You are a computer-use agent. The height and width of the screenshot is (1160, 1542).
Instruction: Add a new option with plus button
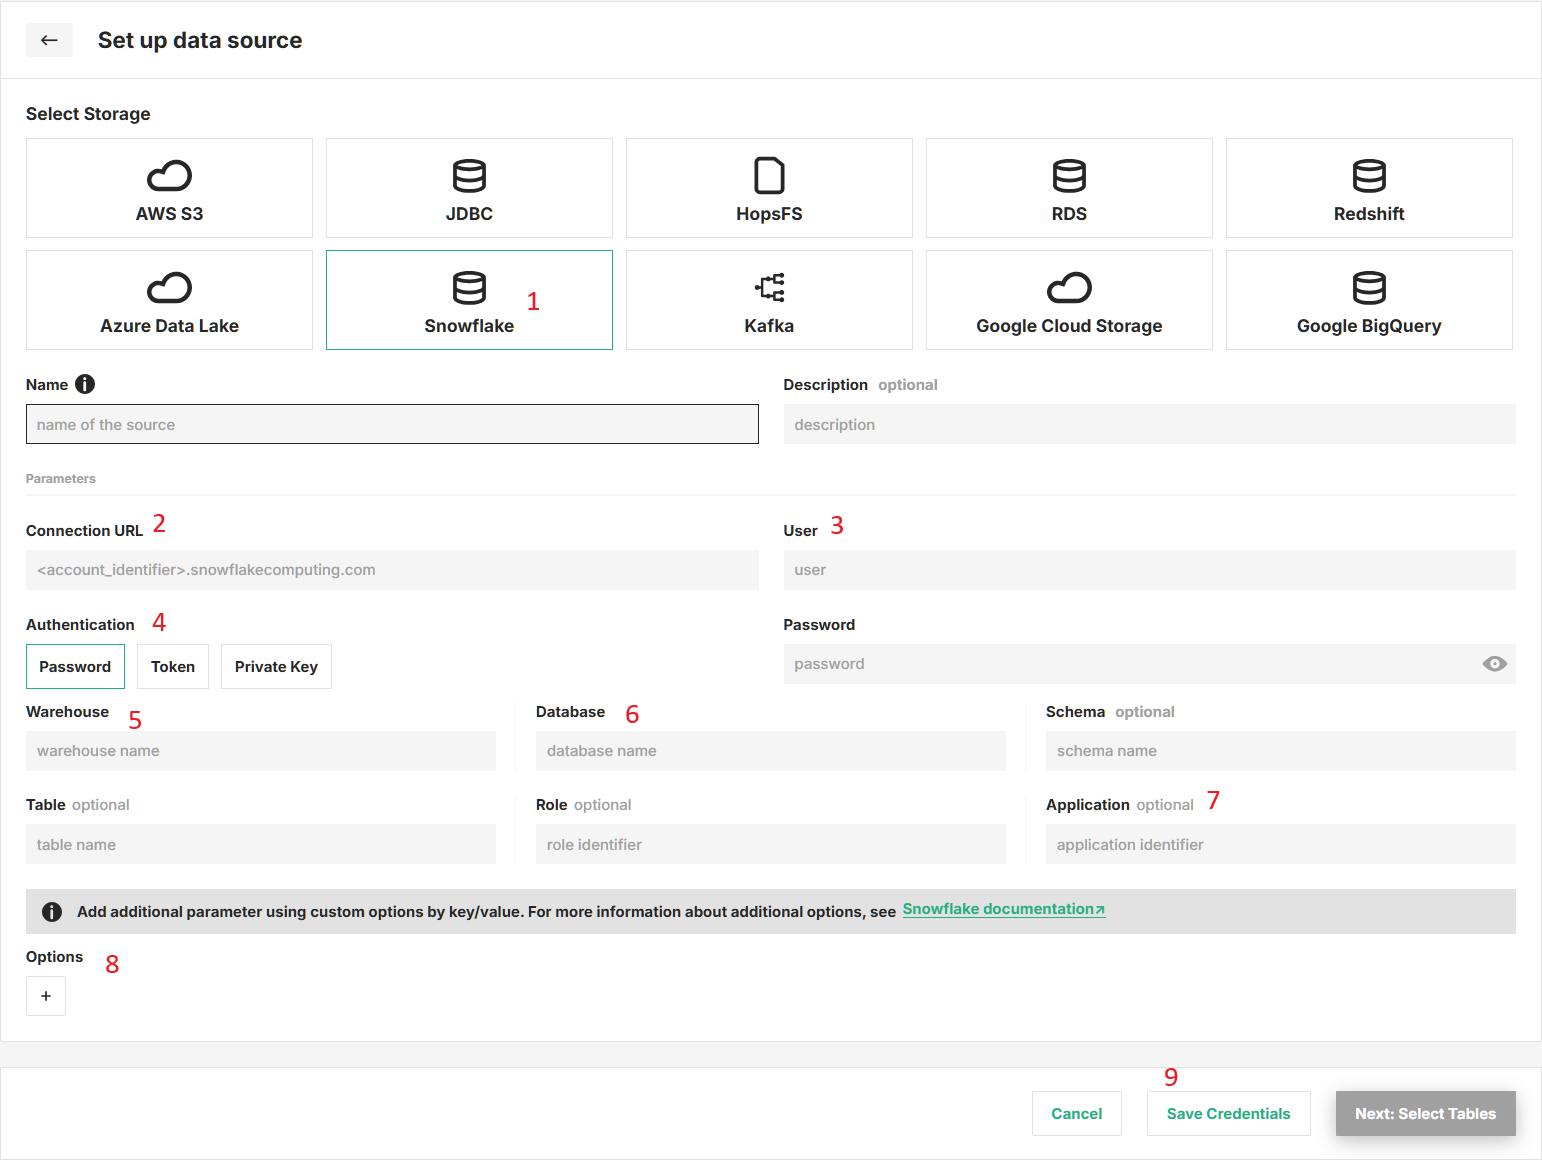tap(46, 996)
